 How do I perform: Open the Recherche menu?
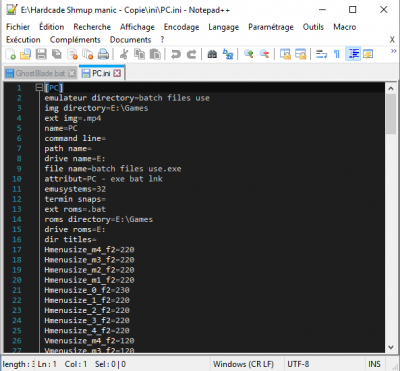92,27
